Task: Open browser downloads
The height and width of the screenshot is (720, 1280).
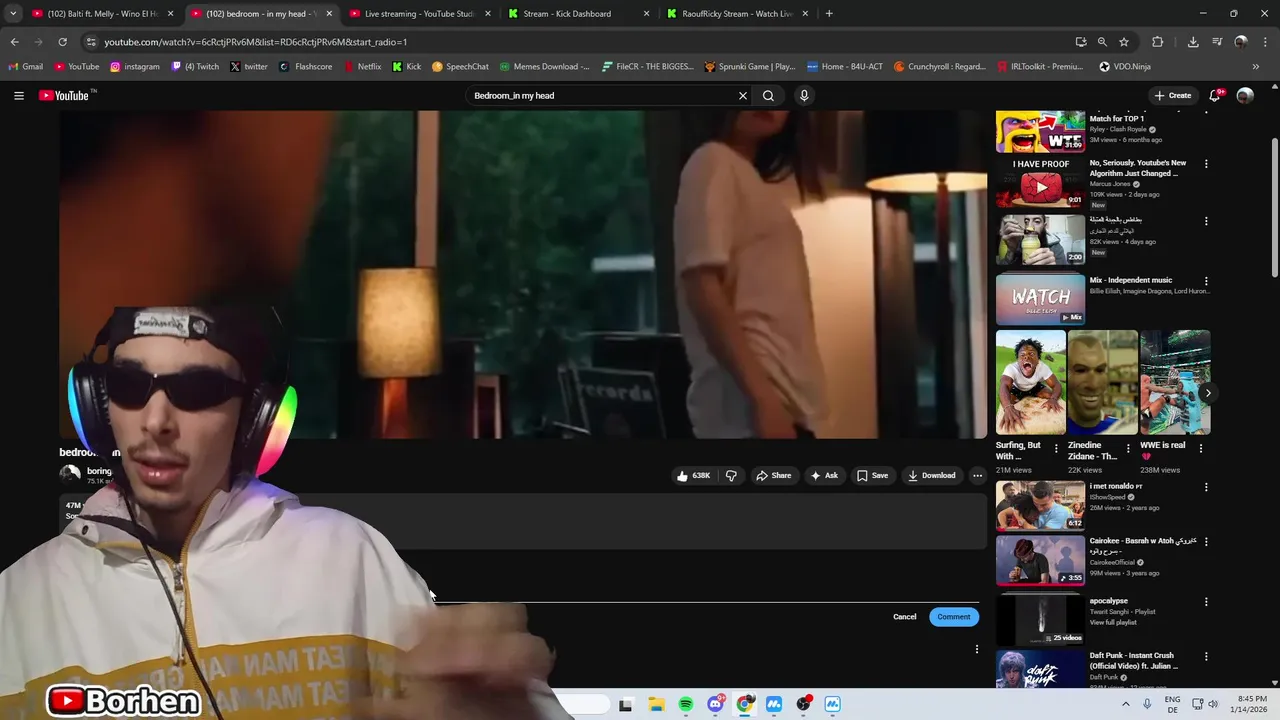Action: click(x=1193, y=42)
